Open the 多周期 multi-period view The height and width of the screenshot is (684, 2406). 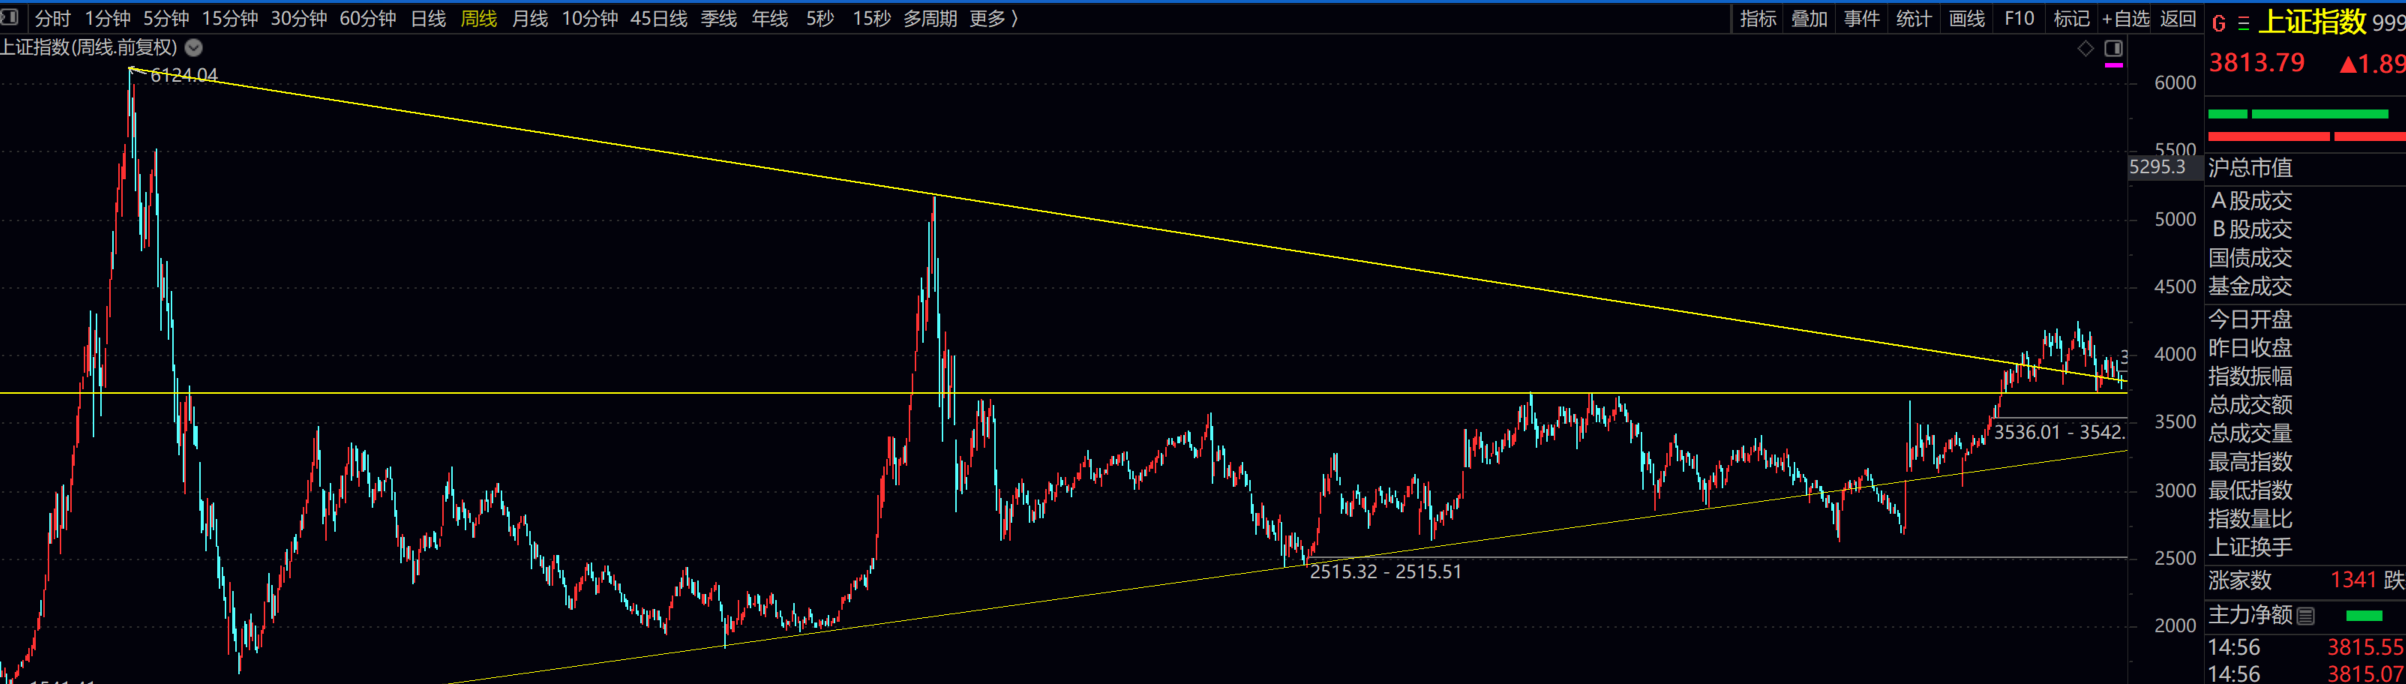coord(930,18)
